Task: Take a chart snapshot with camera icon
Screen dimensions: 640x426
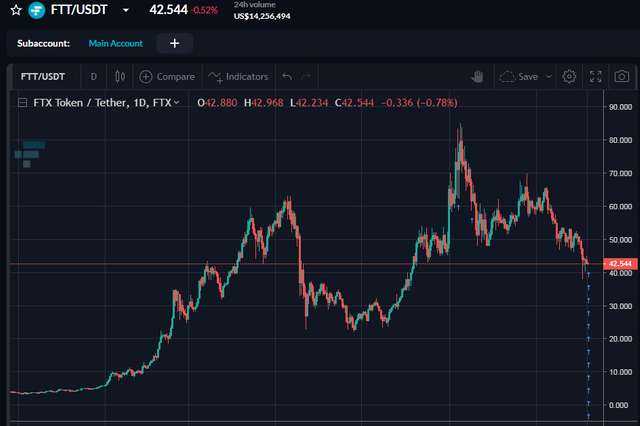Action: tap(622, 76)
